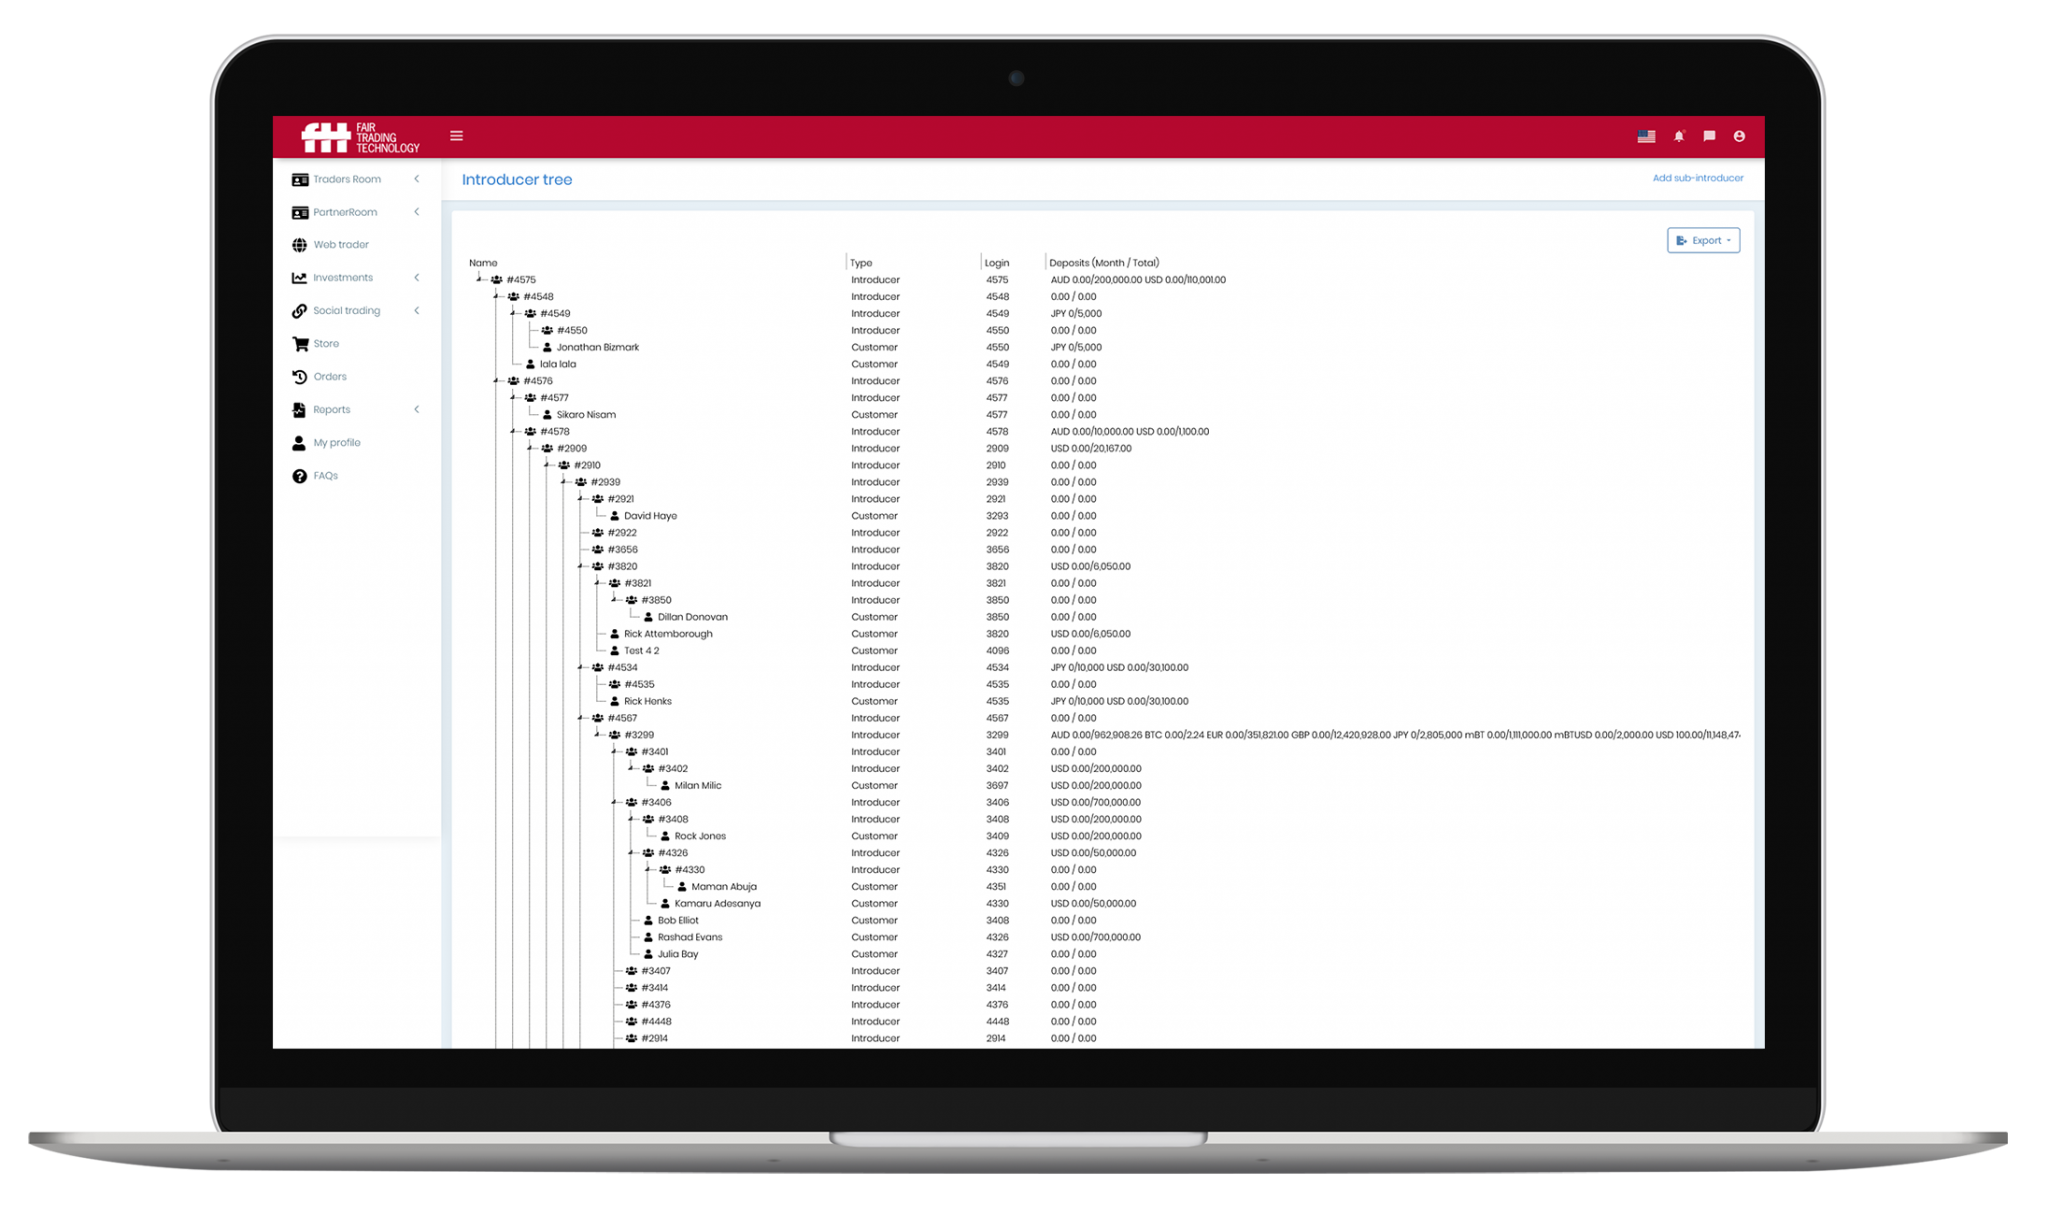Click the US flag language icon

tap(1646, 136)
